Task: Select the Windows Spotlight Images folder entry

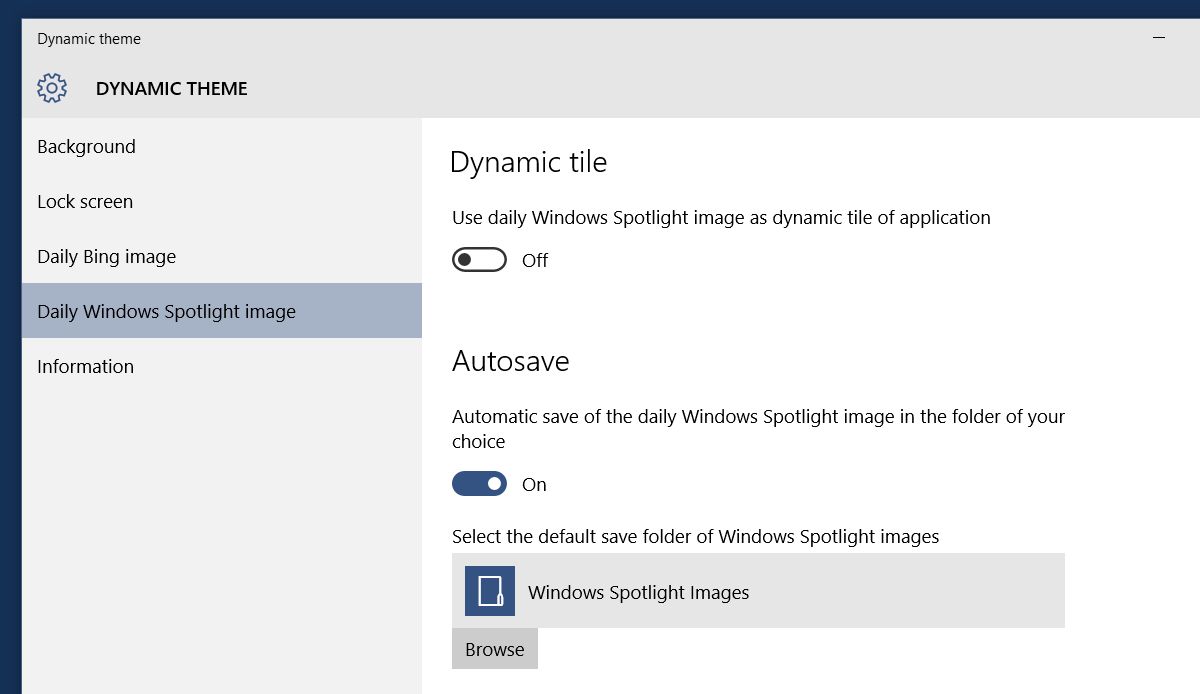Action: pos(758,591)
